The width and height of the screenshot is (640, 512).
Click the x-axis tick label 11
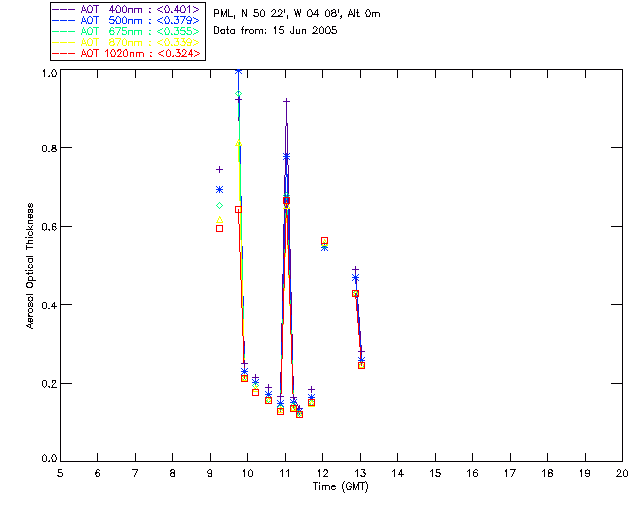point(285,473)
